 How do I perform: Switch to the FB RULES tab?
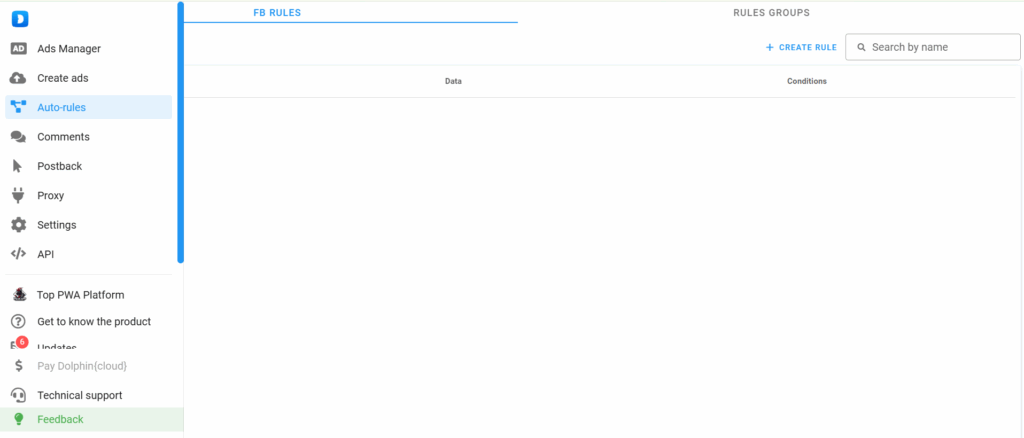tap(277, 12)
